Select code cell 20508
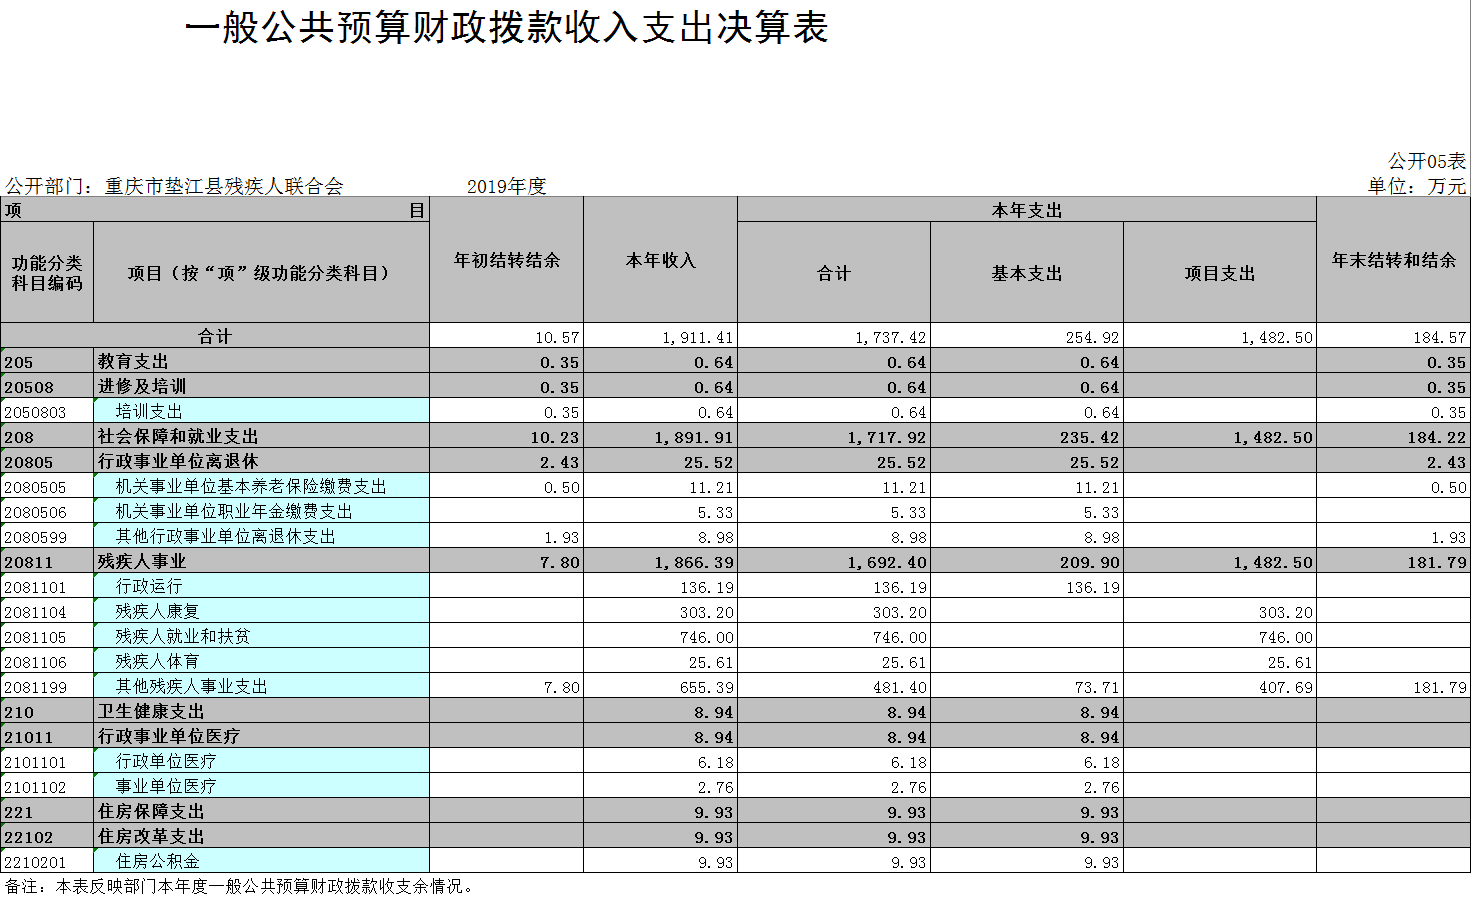 coord(47,386)
